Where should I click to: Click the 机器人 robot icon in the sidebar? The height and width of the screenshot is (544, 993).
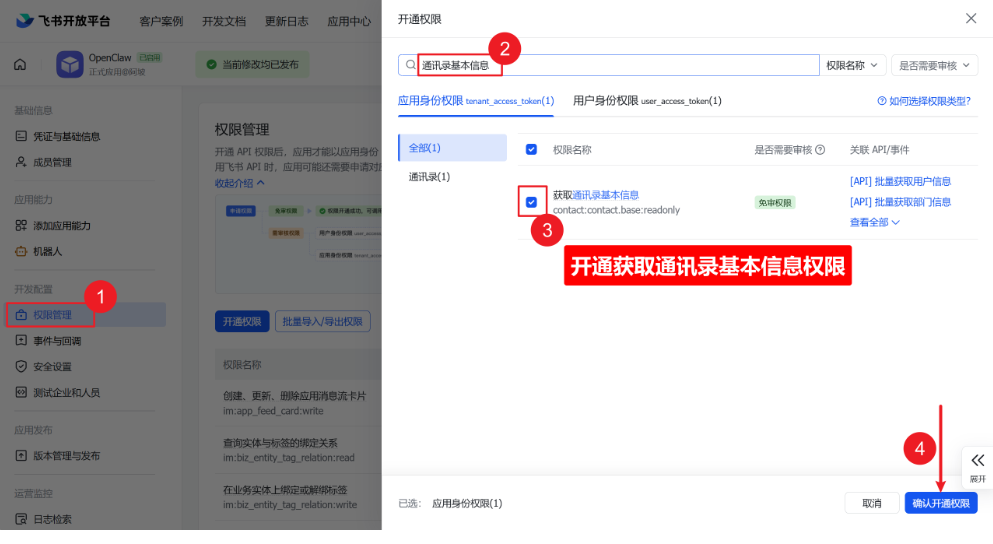click(21, 251)
